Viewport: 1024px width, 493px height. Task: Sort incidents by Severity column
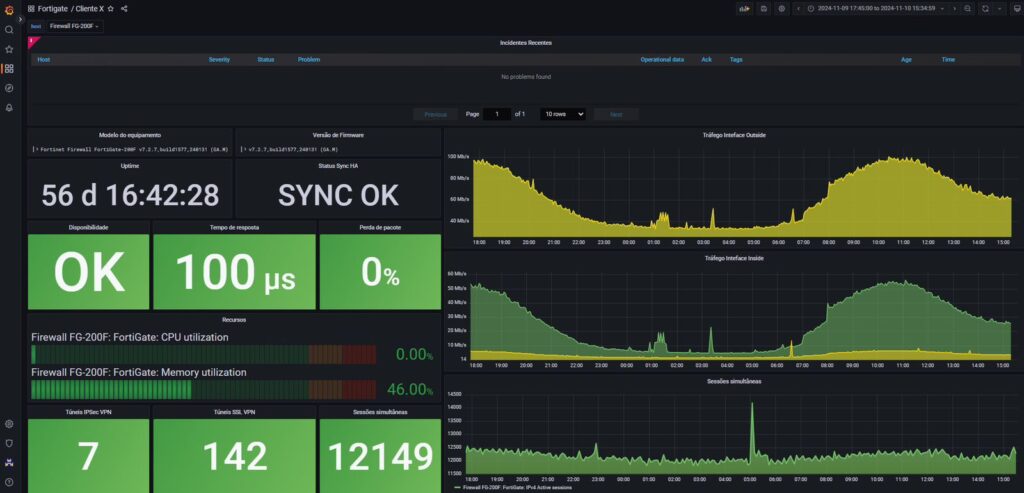pos(219,59)
